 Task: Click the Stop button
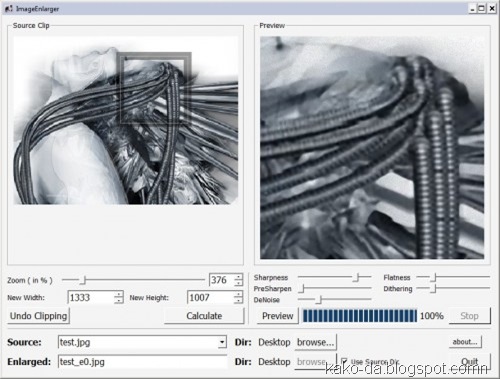(x=469, y=316)
